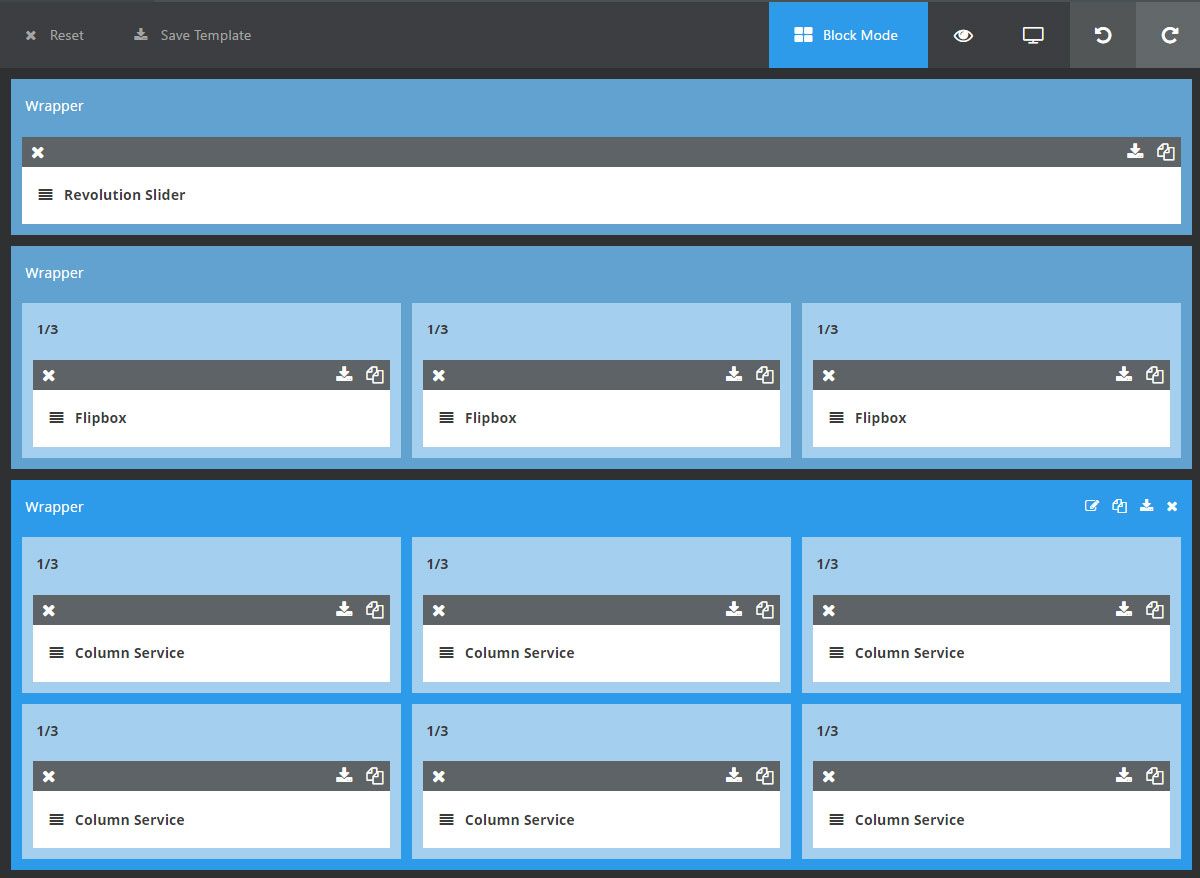
Task: Select the first Wrapper header label
Action: [x=54, y=106]
